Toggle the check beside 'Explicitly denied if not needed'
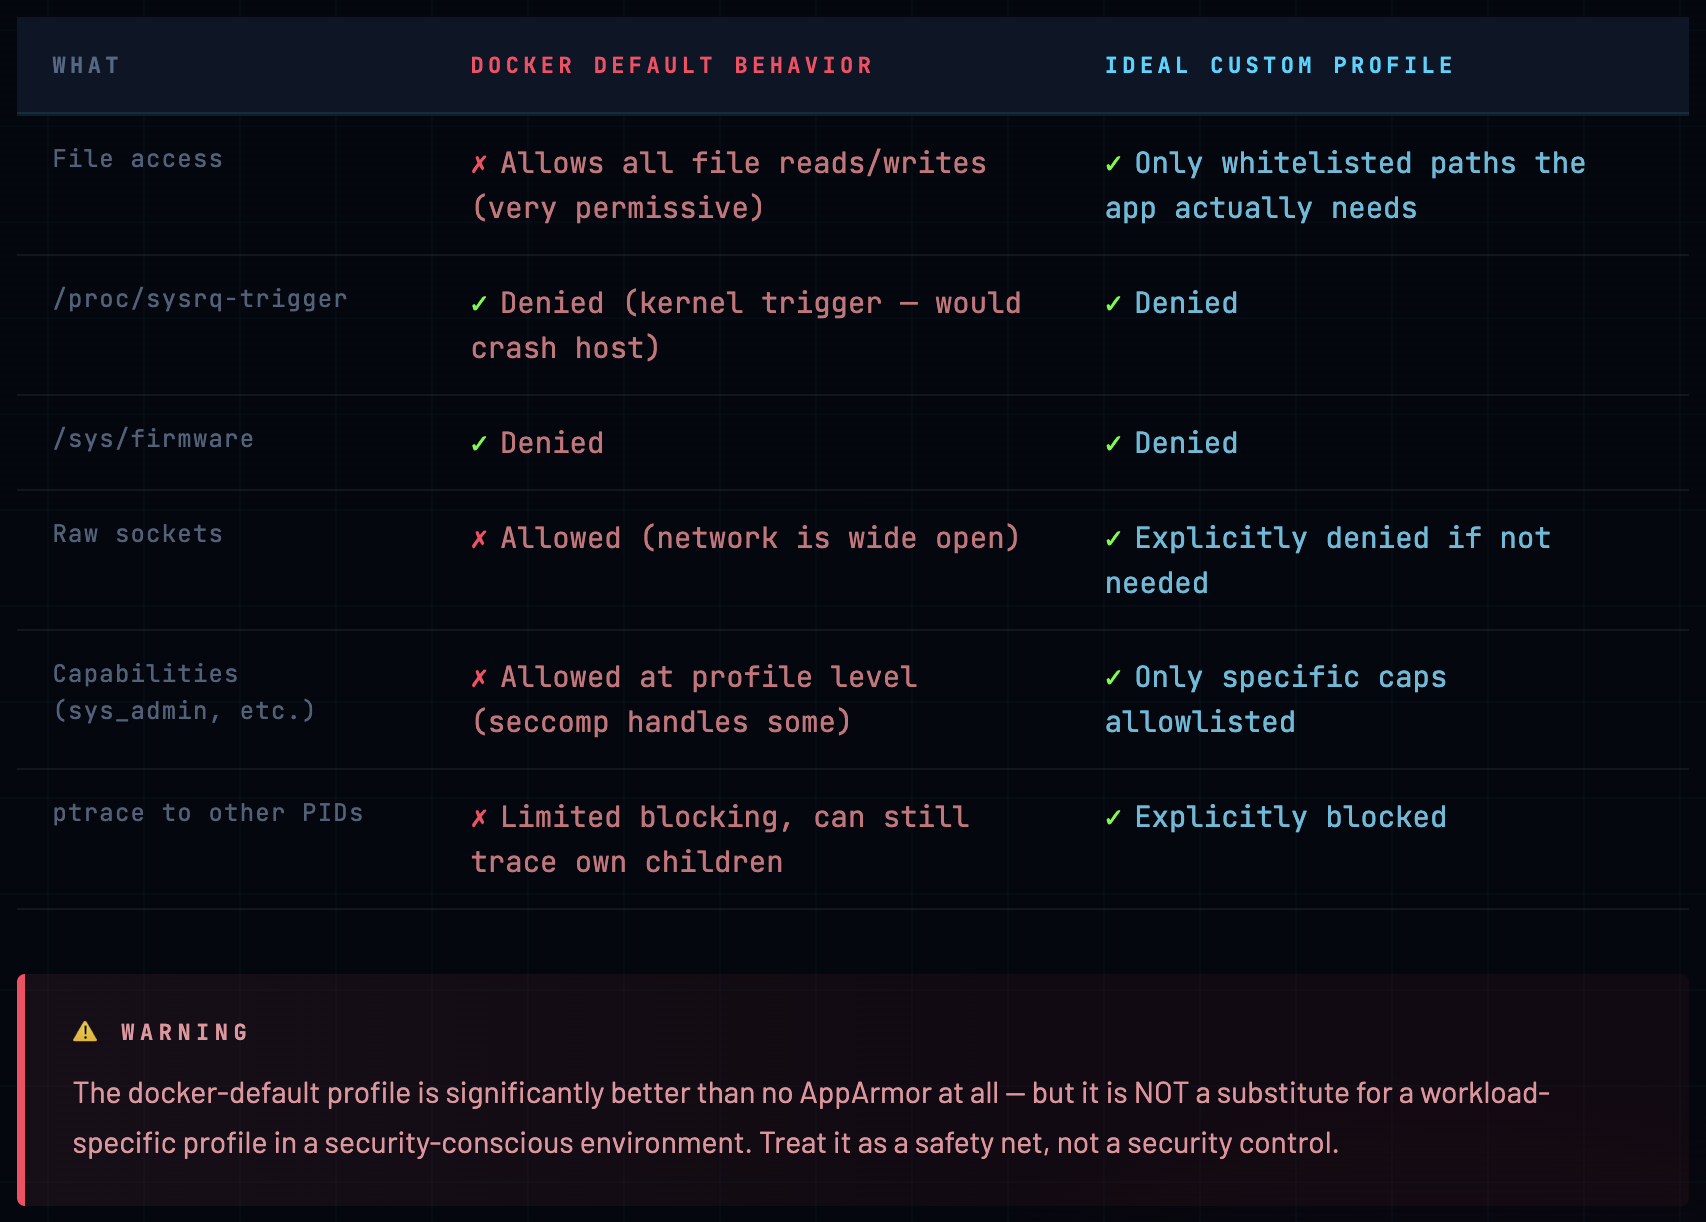This screenshot has width=1706, height=1222. pos(1113,537)
